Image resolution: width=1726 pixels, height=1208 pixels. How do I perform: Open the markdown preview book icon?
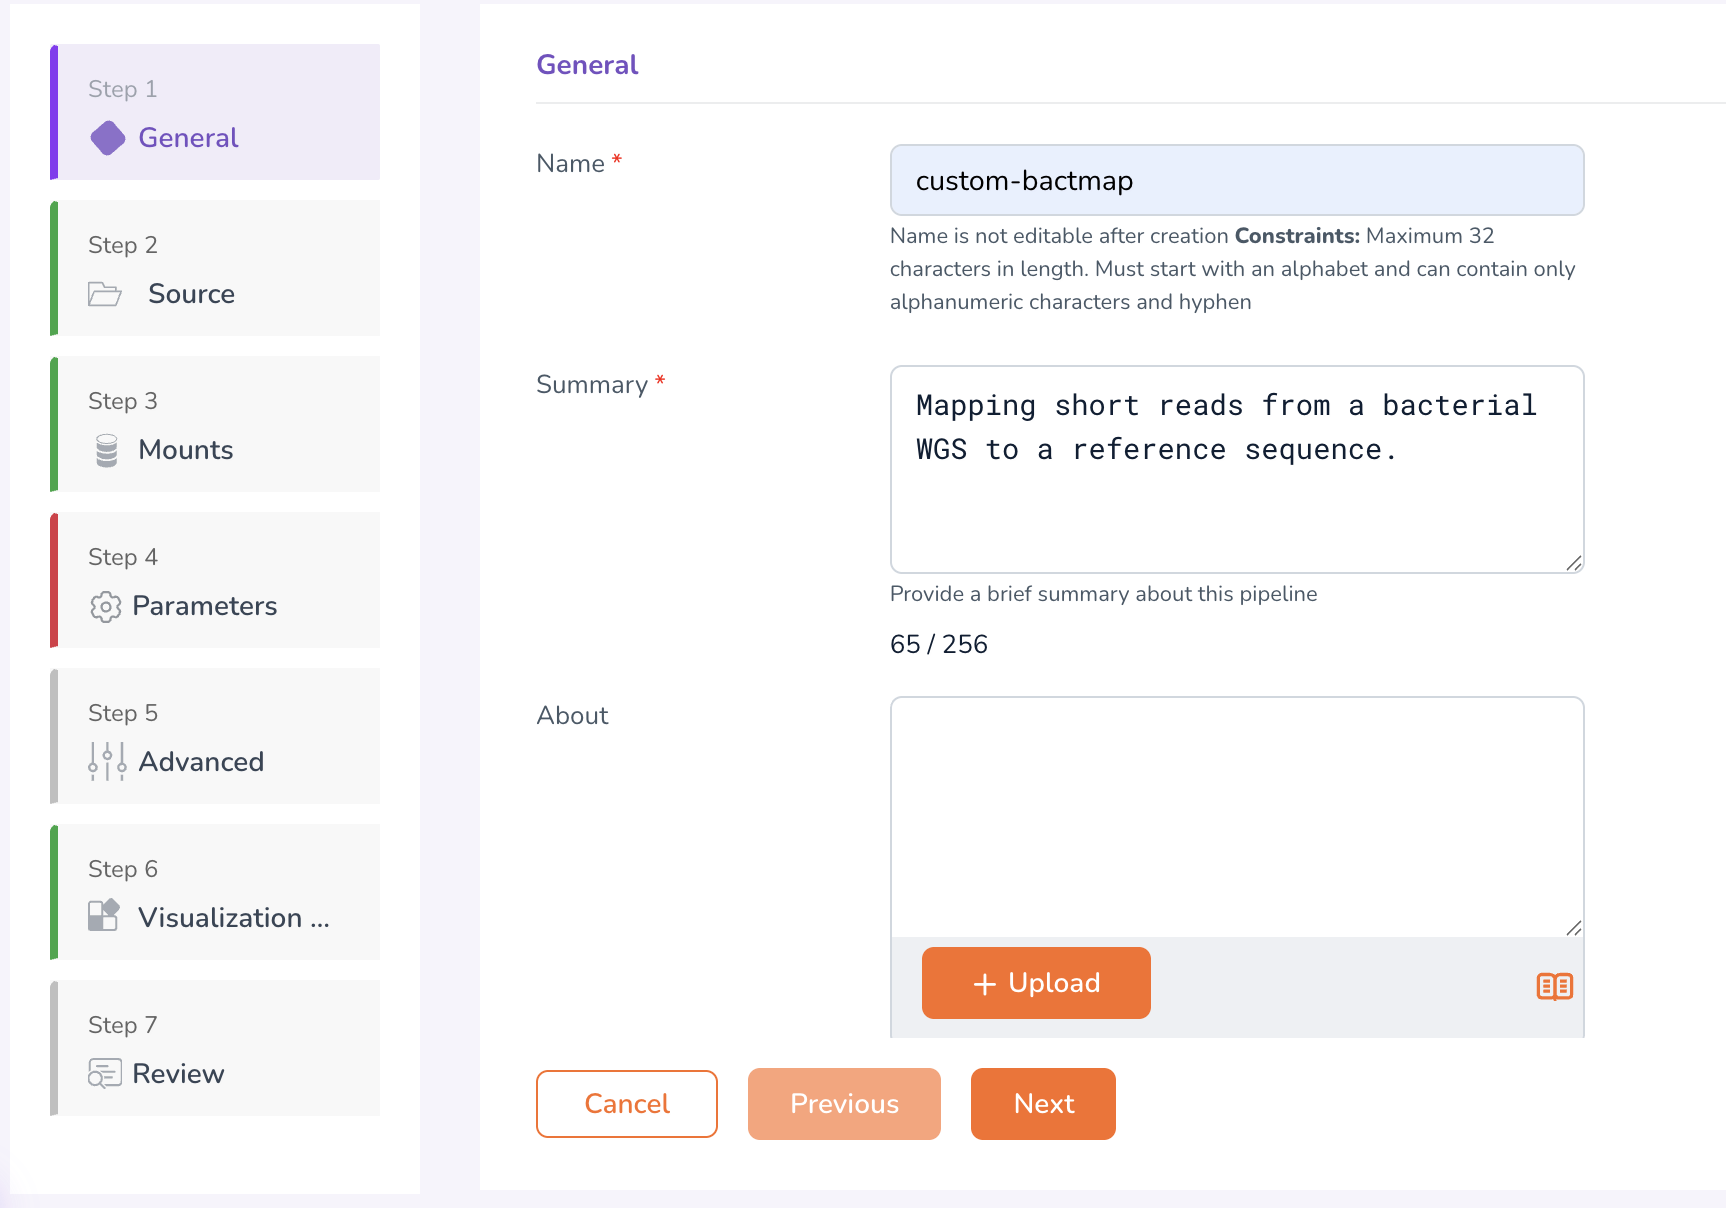[1554, 987]
